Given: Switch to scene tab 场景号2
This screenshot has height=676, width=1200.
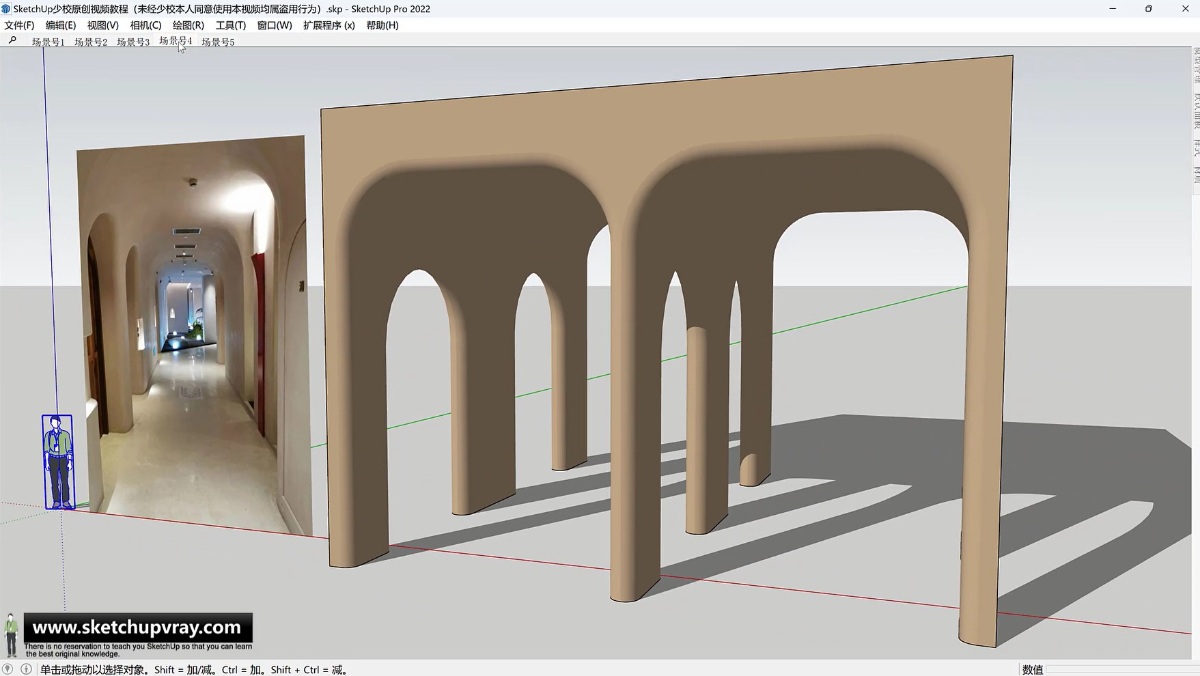Looking at the screenshot, I should [91, 42].
